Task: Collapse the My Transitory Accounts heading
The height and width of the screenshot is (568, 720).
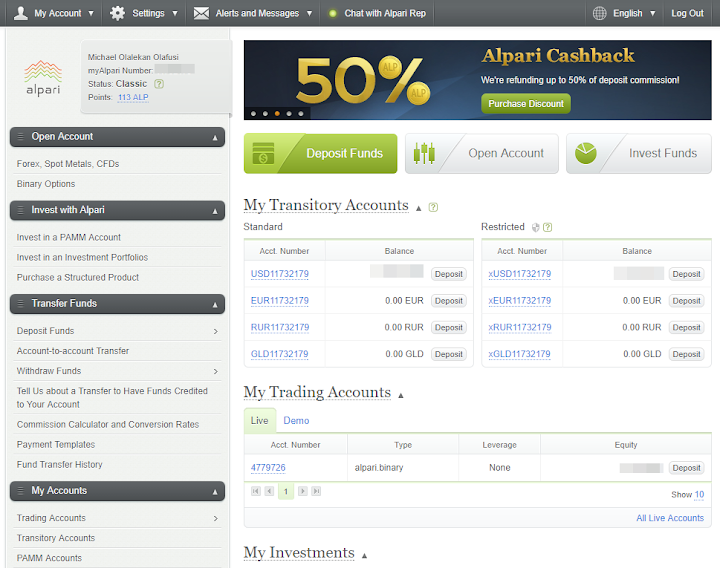Action: [418, 208]
